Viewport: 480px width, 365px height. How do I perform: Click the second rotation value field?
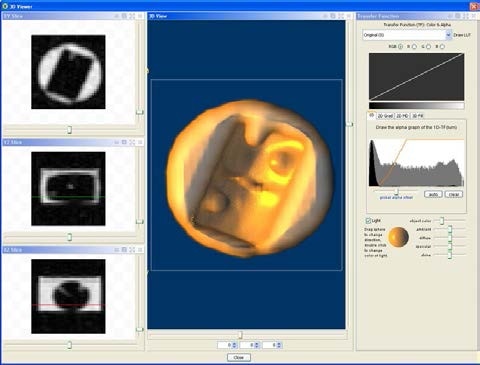click(247, 345)
